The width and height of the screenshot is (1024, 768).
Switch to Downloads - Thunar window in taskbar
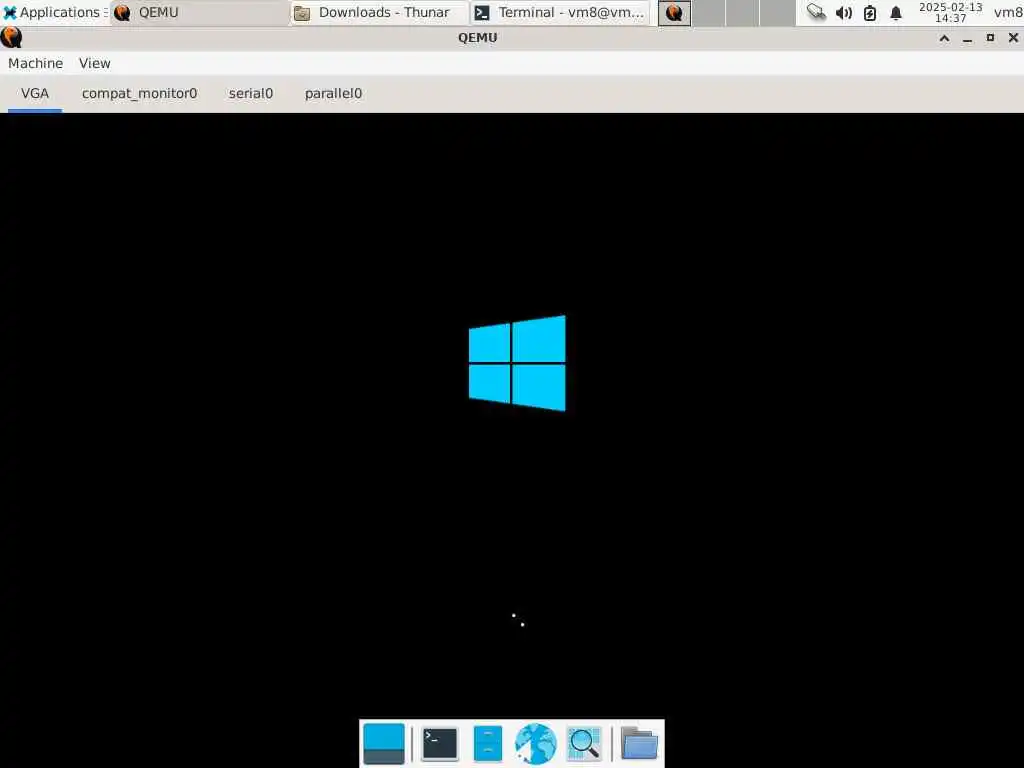pyautogui.click(x=379, y=12)
